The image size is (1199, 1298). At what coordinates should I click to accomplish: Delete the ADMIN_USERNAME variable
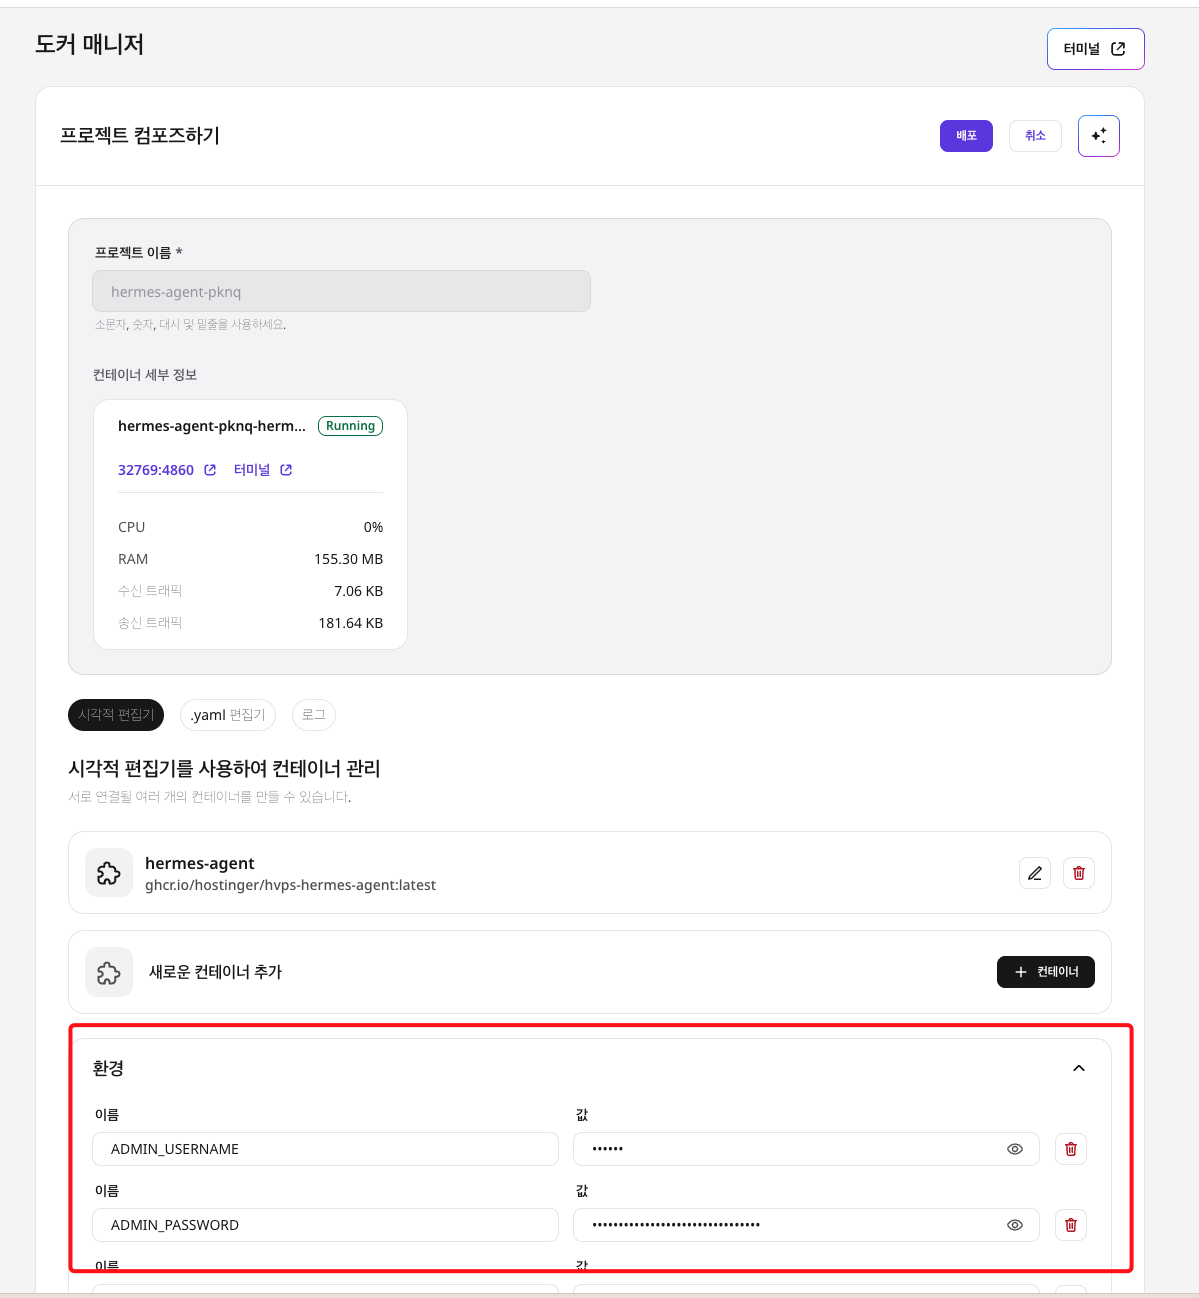pos(1071,1149)
